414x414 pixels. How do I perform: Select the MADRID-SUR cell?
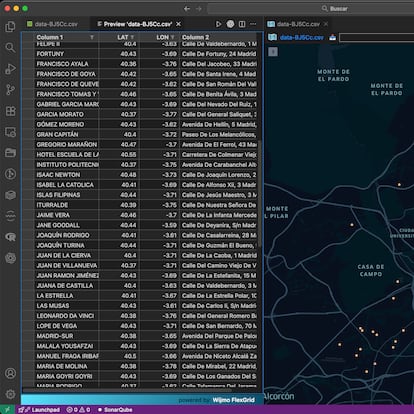[67, 336]
